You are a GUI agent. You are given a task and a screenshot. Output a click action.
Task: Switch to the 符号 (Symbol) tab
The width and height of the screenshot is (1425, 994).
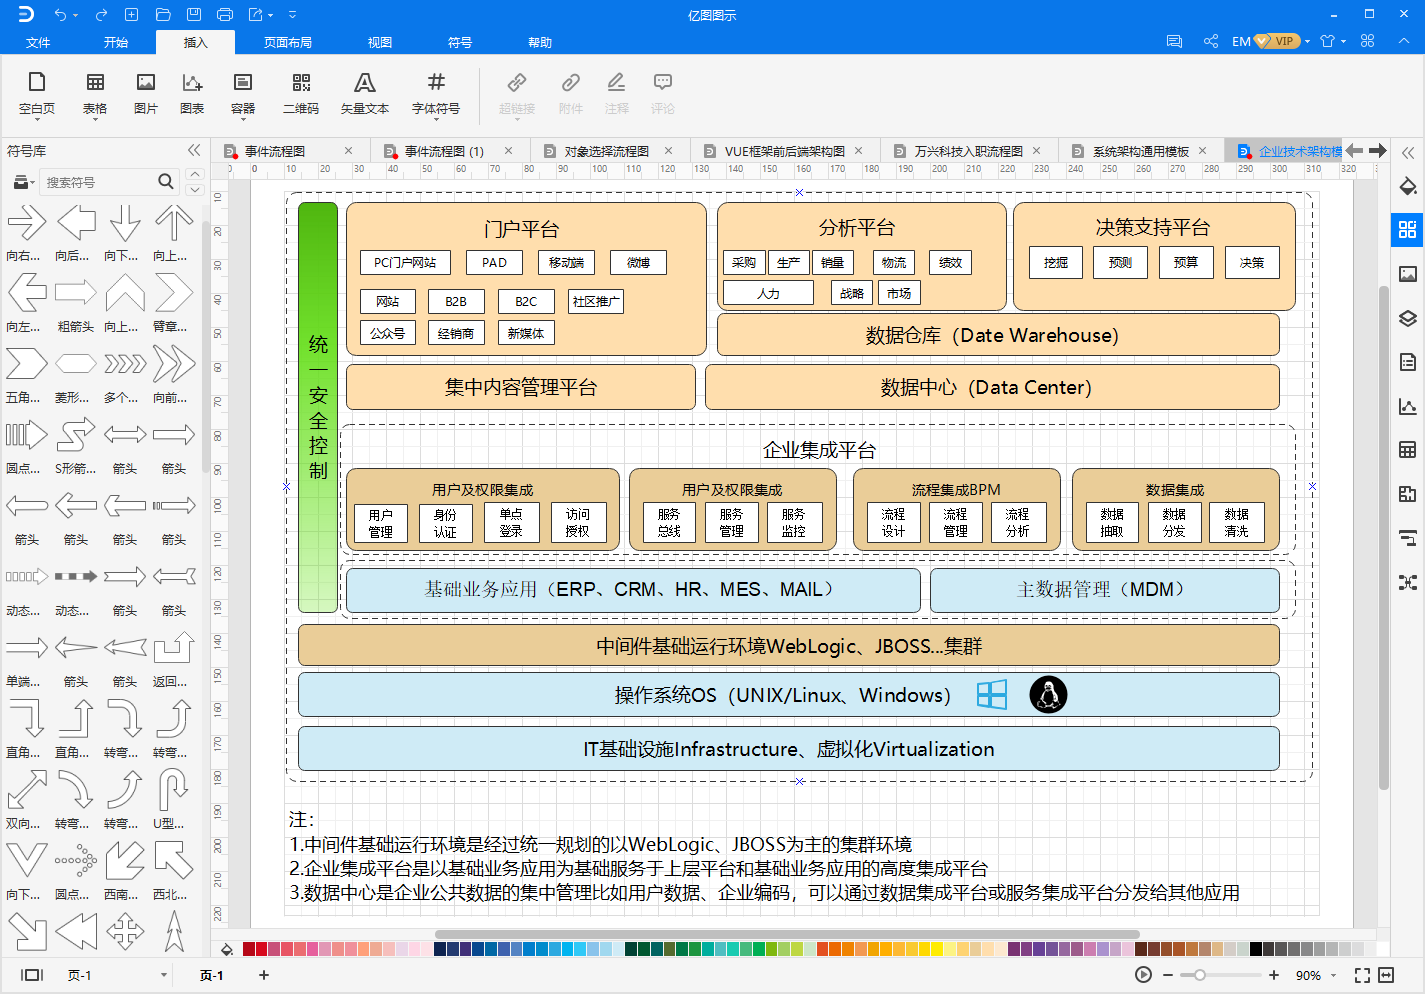click(460, 42)
